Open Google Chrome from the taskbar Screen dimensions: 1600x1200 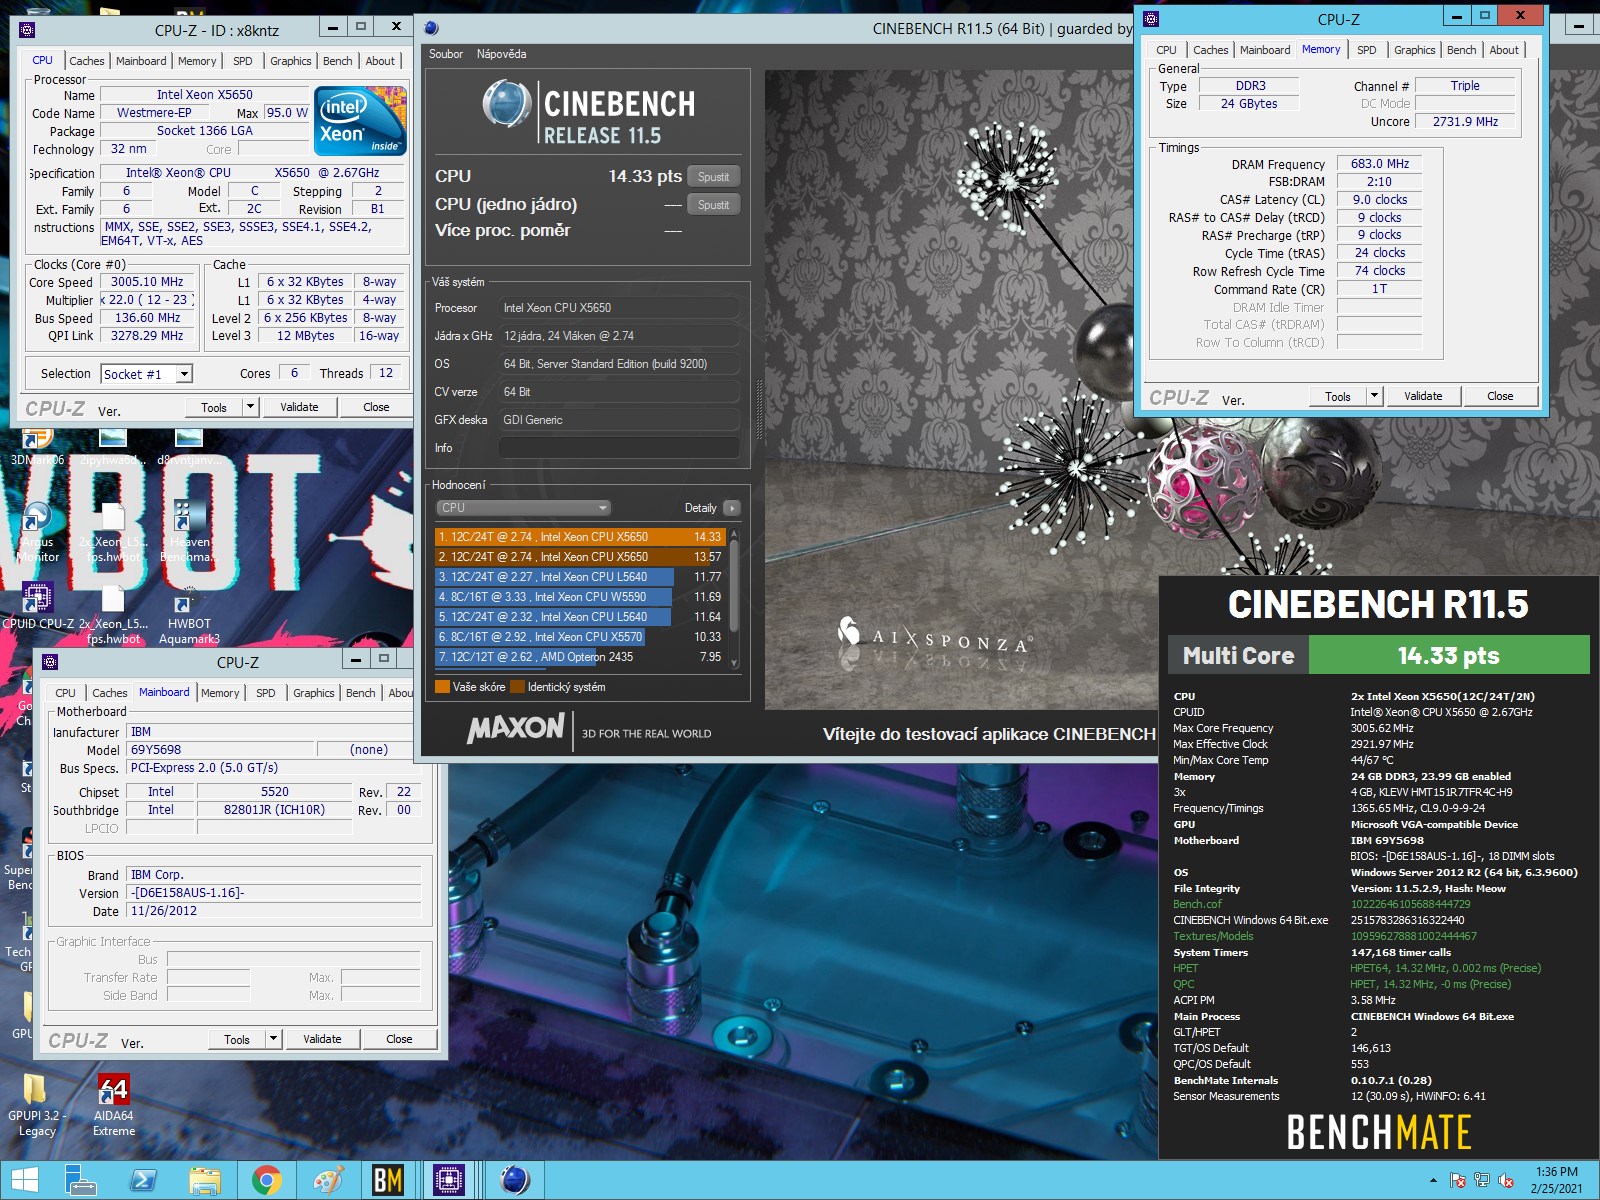click(266, 1181)
